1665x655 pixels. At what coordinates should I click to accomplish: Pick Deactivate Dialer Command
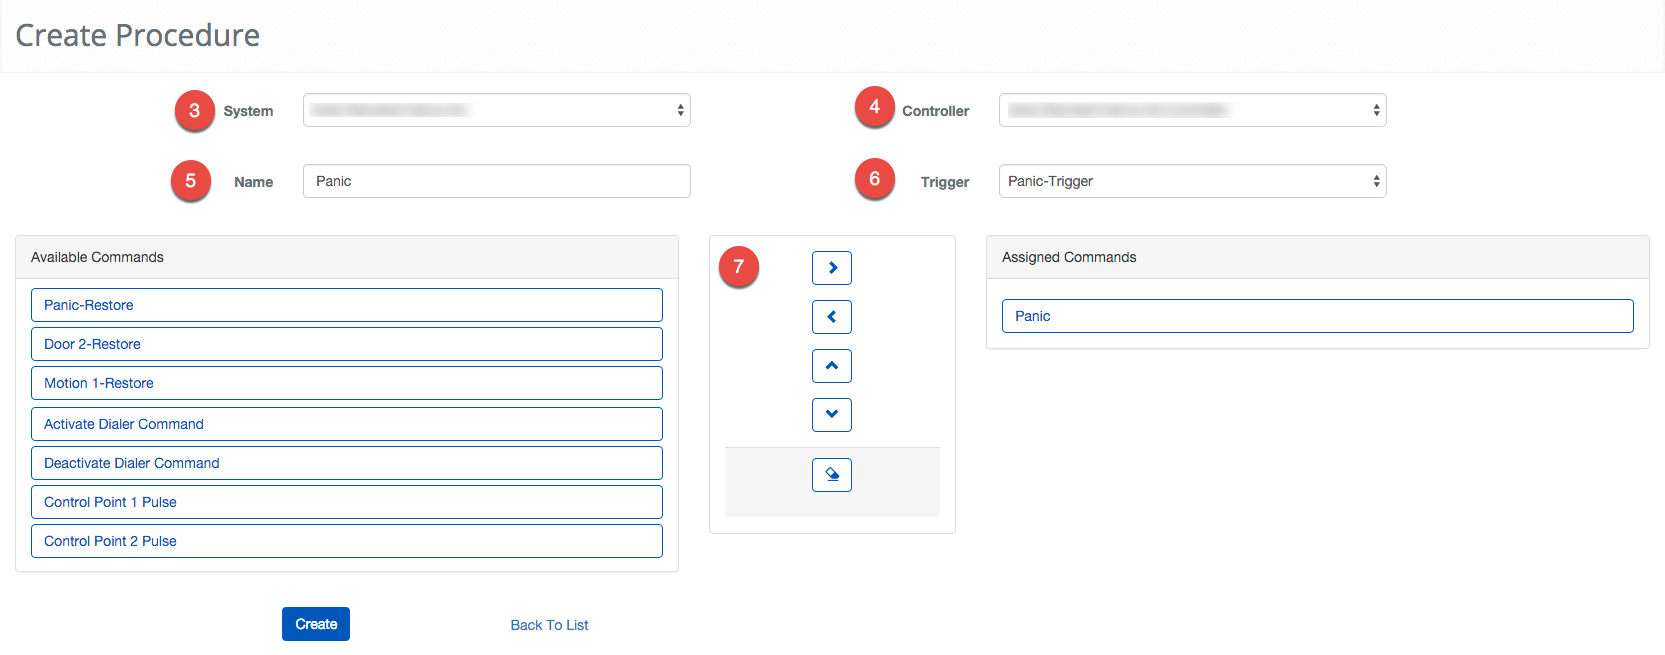click(346, 463)
